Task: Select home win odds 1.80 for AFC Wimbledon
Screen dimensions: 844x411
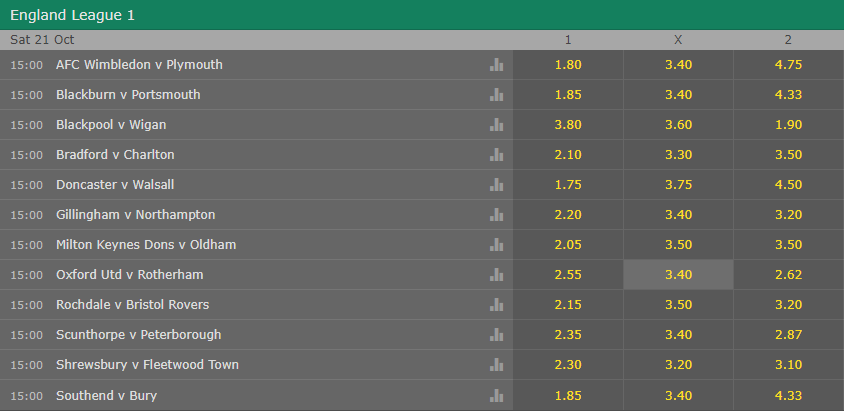Action: coord(568,65)
